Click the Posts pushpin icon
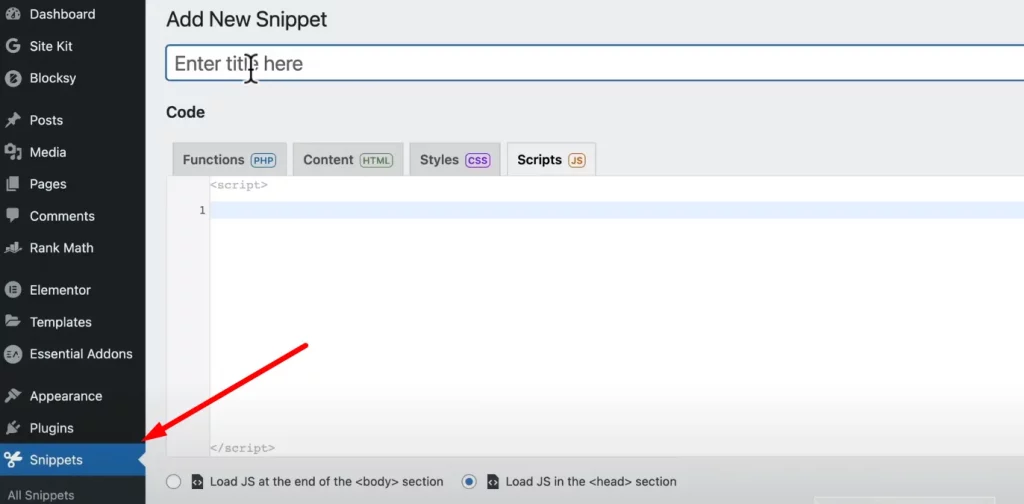Image resolution: width=1024 pixels, height=504 pixels. (x=13, y=120)
